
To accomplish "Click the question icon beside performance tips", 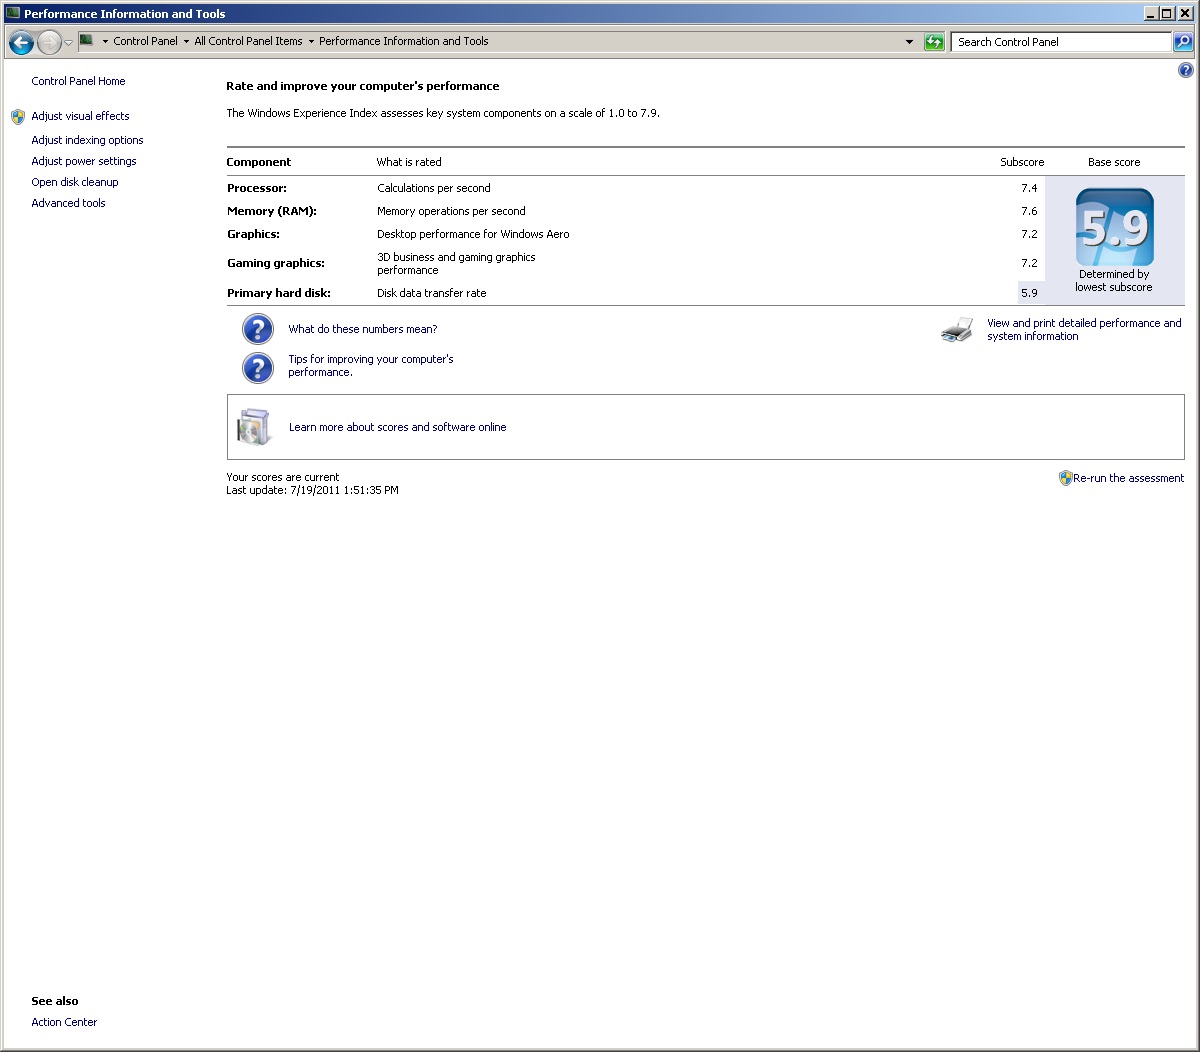I will (x=258, y=367).
